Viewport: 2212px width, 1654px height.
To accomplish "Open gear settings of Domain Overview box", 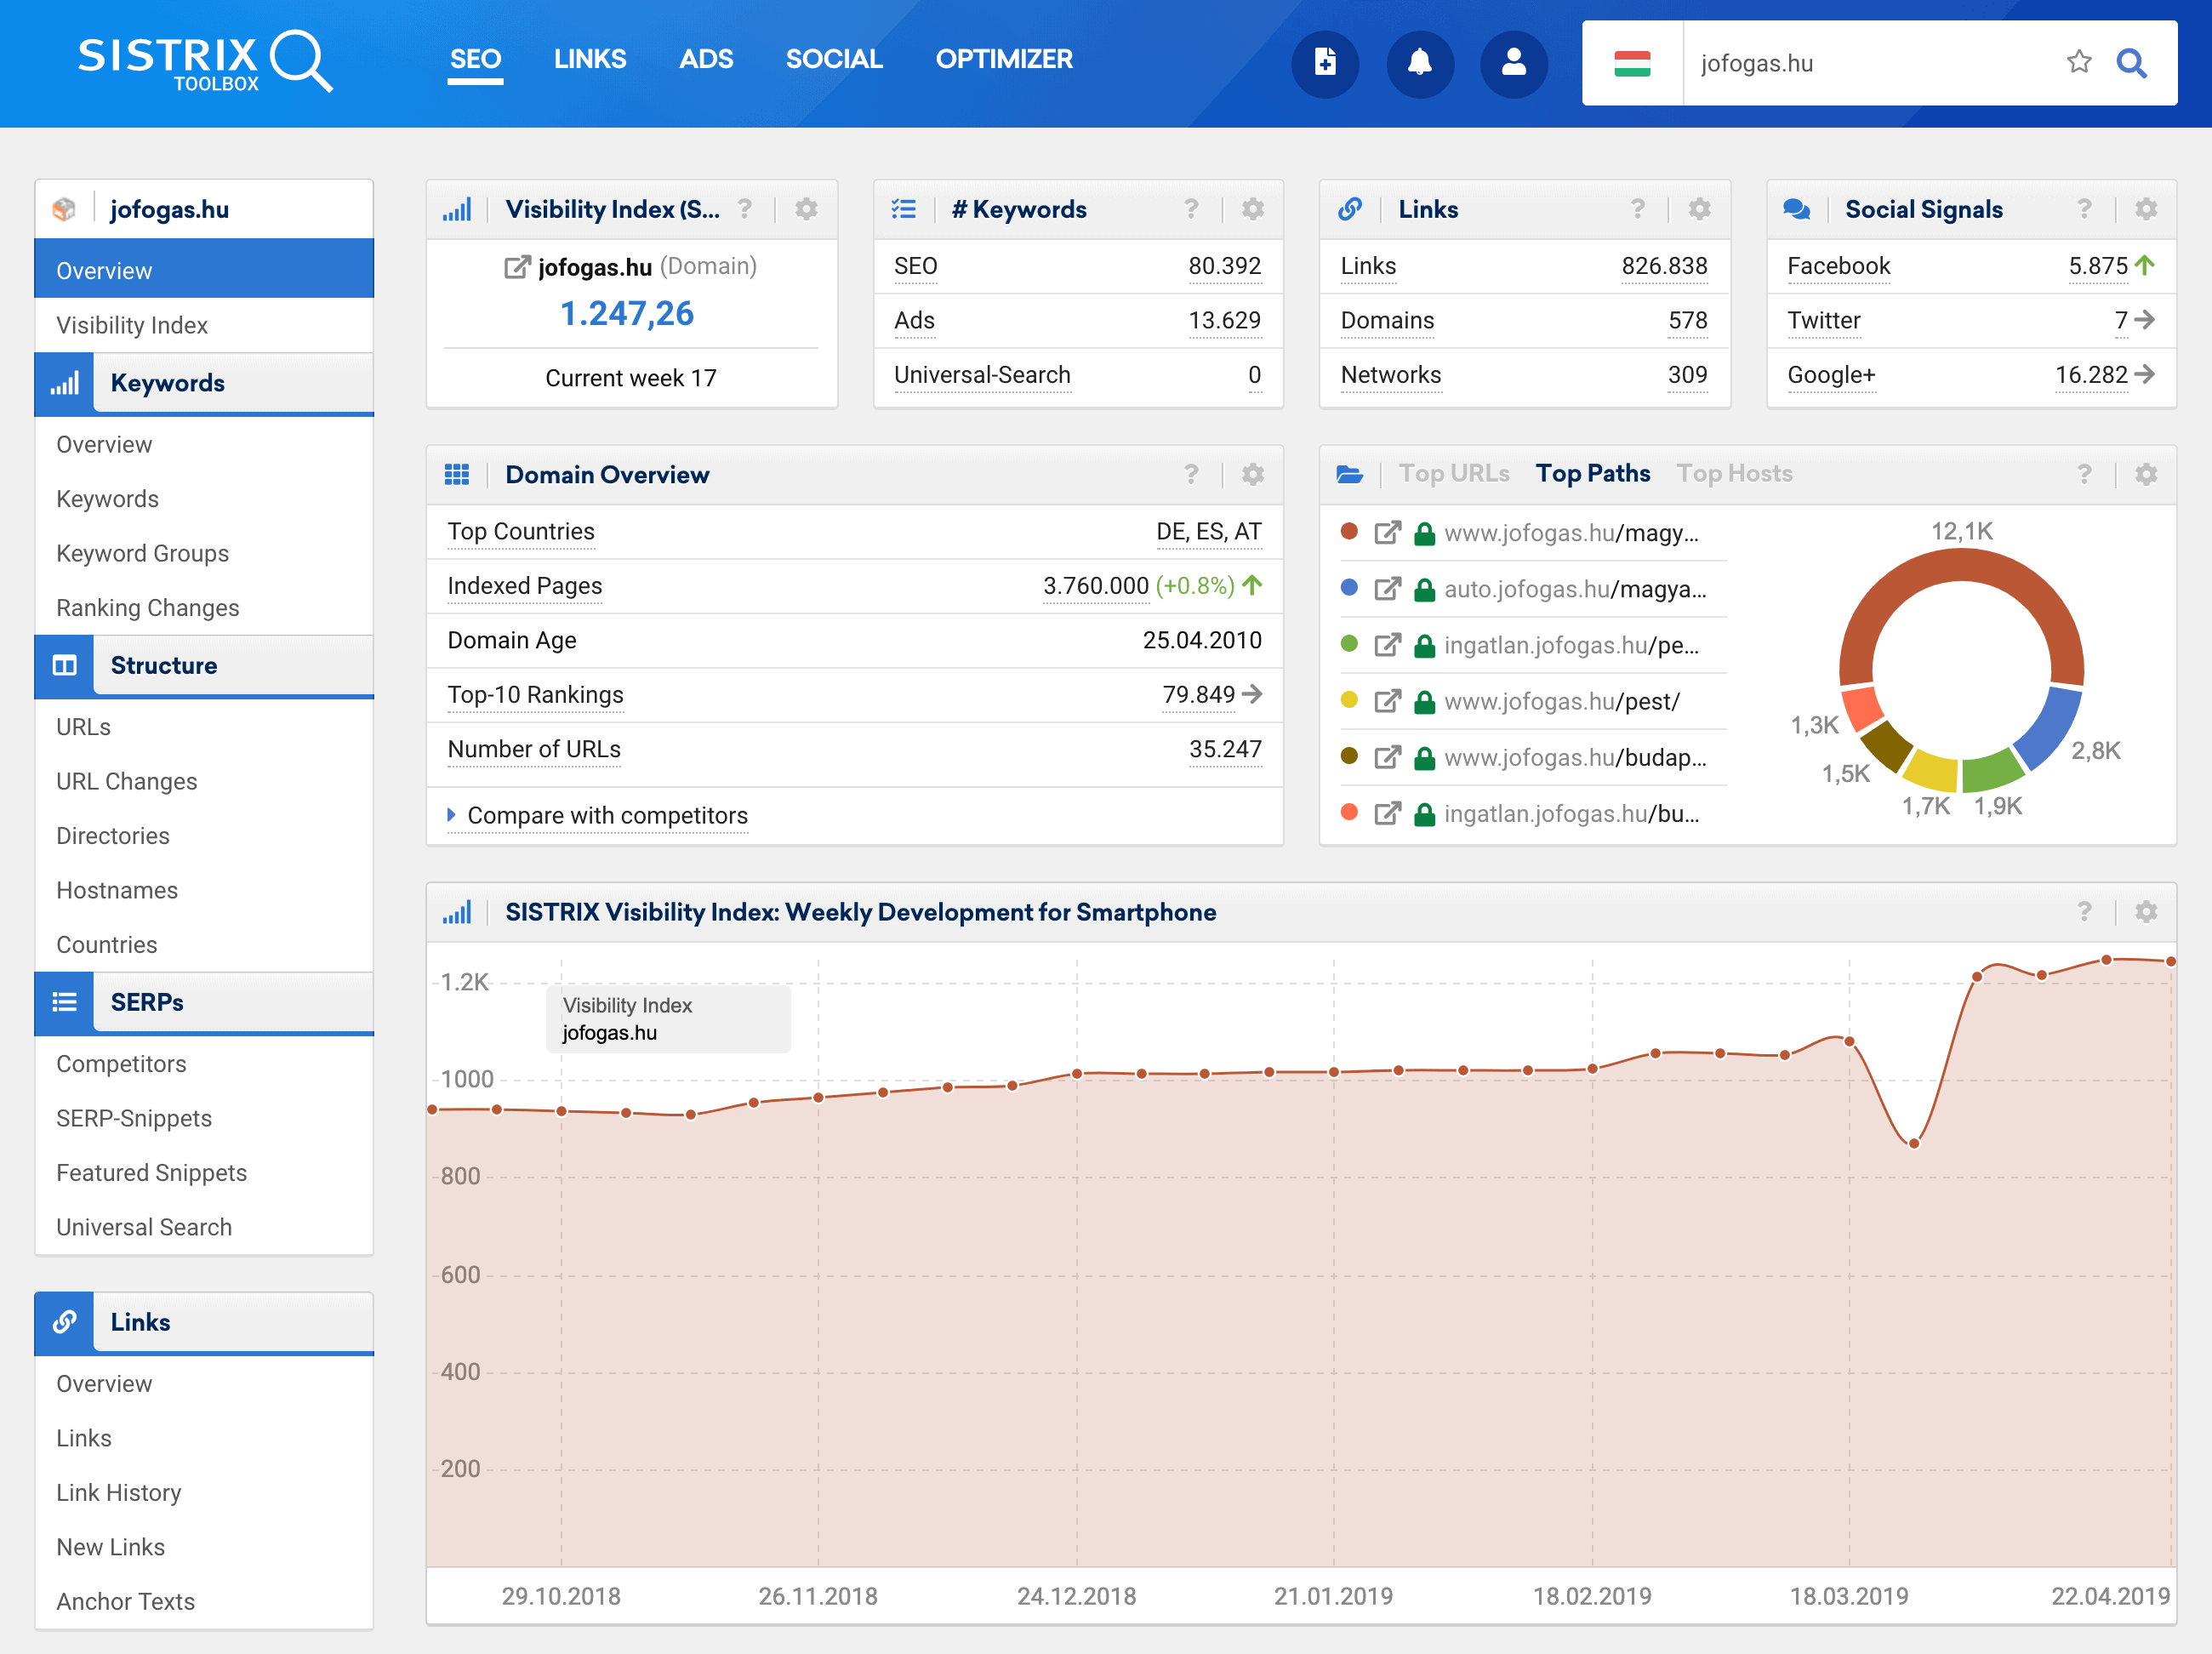I will (x=1252, y=474).
